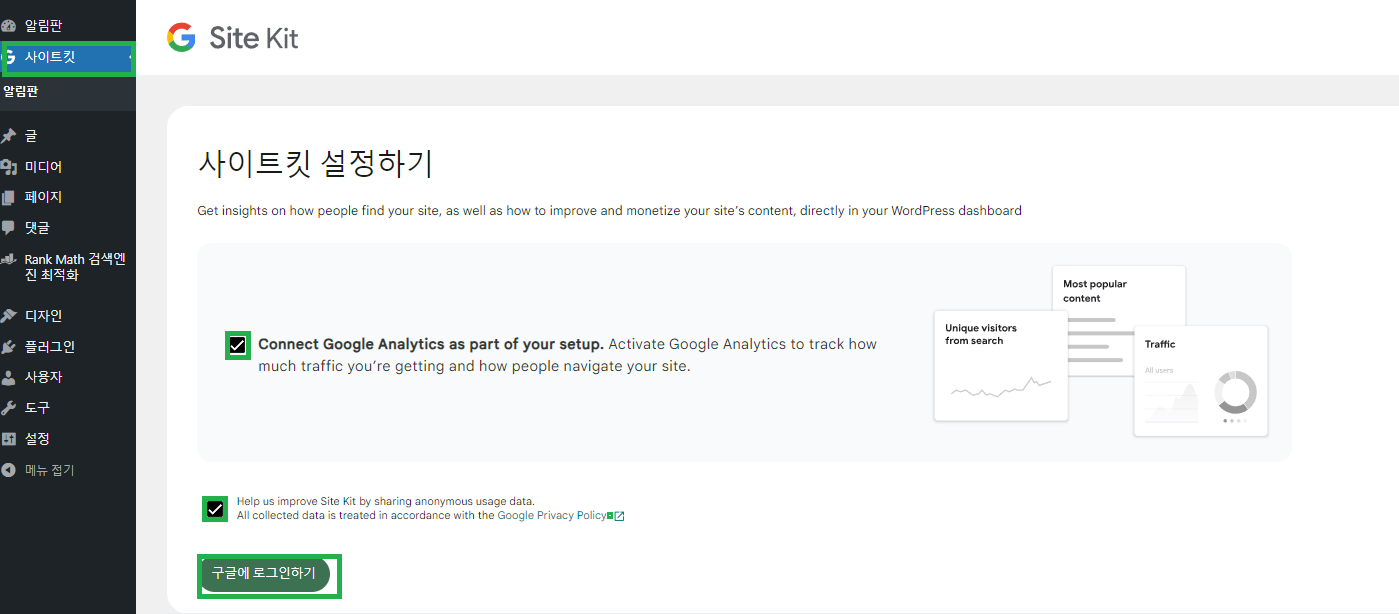Click the collapse arrow icon beside 메뉴 접기
This screenshot has width=1399, height=614.
tap(8, 470)
